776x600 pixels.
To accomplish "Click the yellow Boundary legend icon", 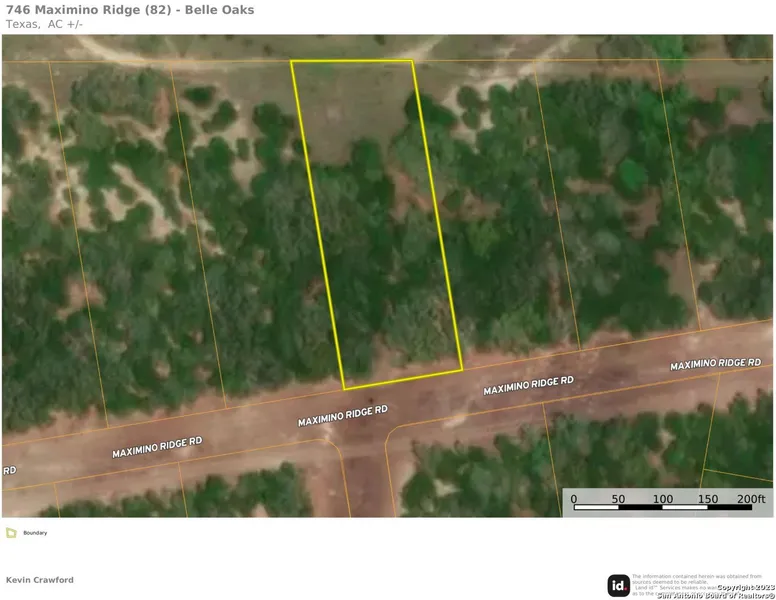I will (10, 533).
